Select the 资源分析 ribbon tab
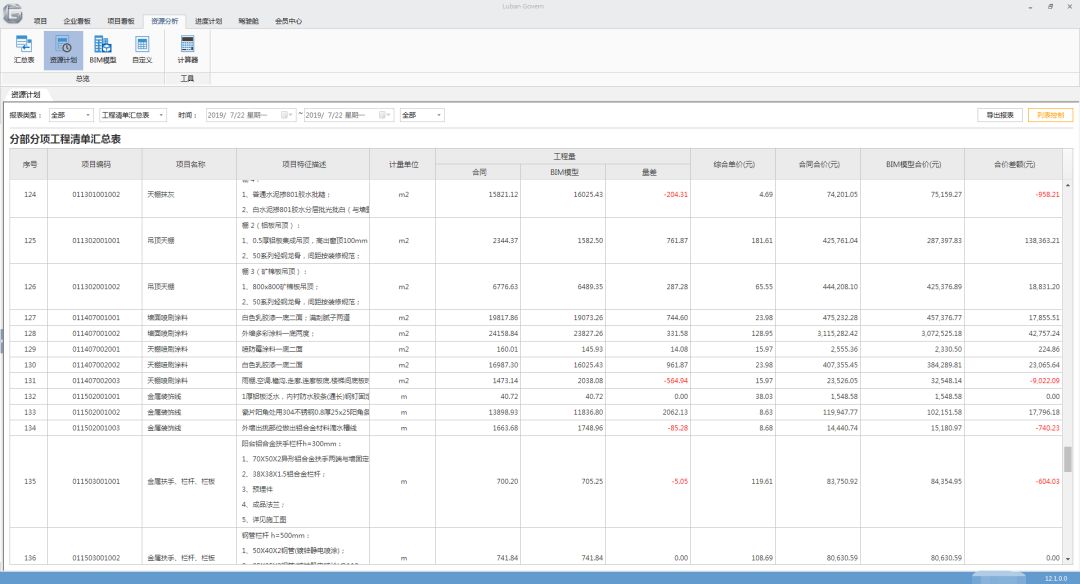Image resolution: width=1080 pixels, height=584 pixels. tap(165, 21)
